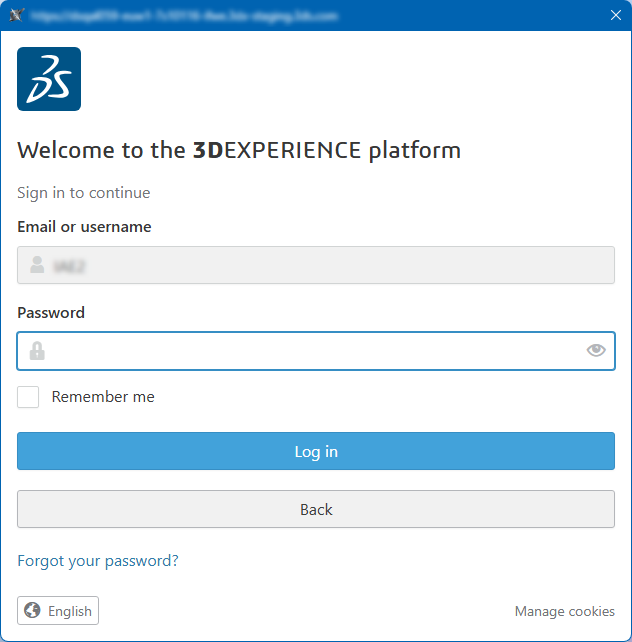Click the Email or username label

point(84,227)
